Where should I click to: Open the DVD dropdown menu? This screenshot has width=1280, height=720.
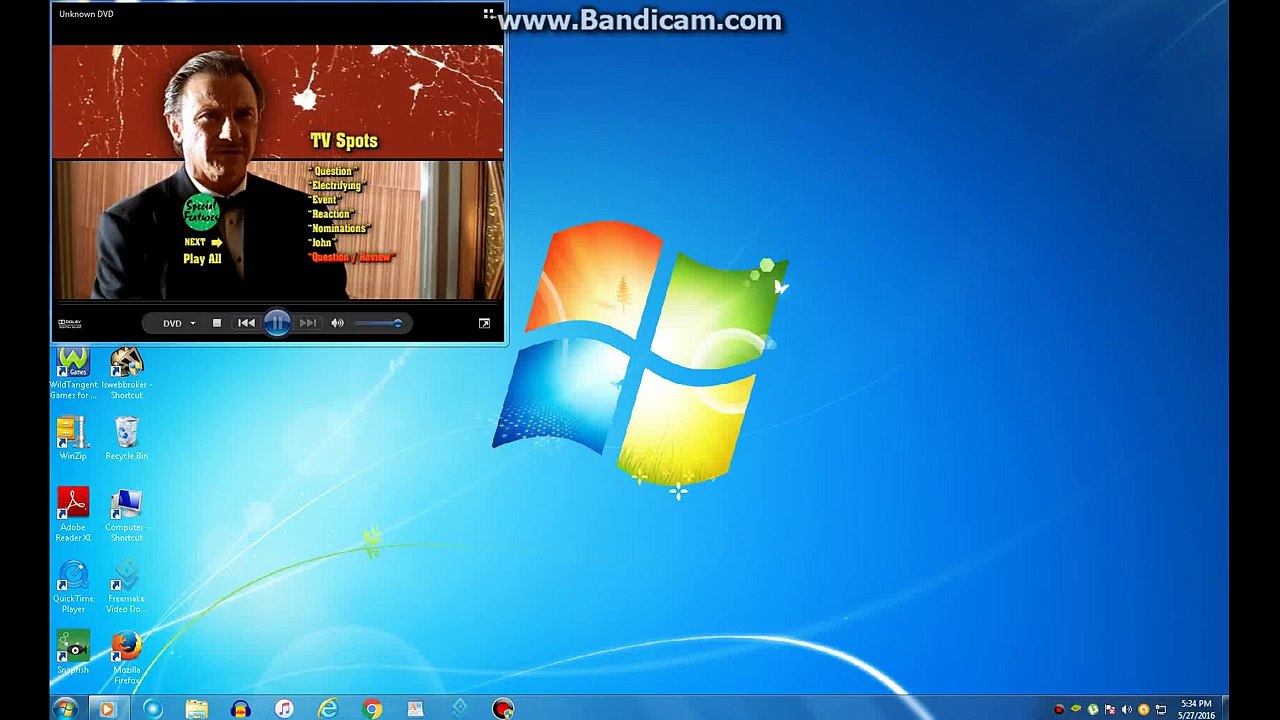(179, 323)
